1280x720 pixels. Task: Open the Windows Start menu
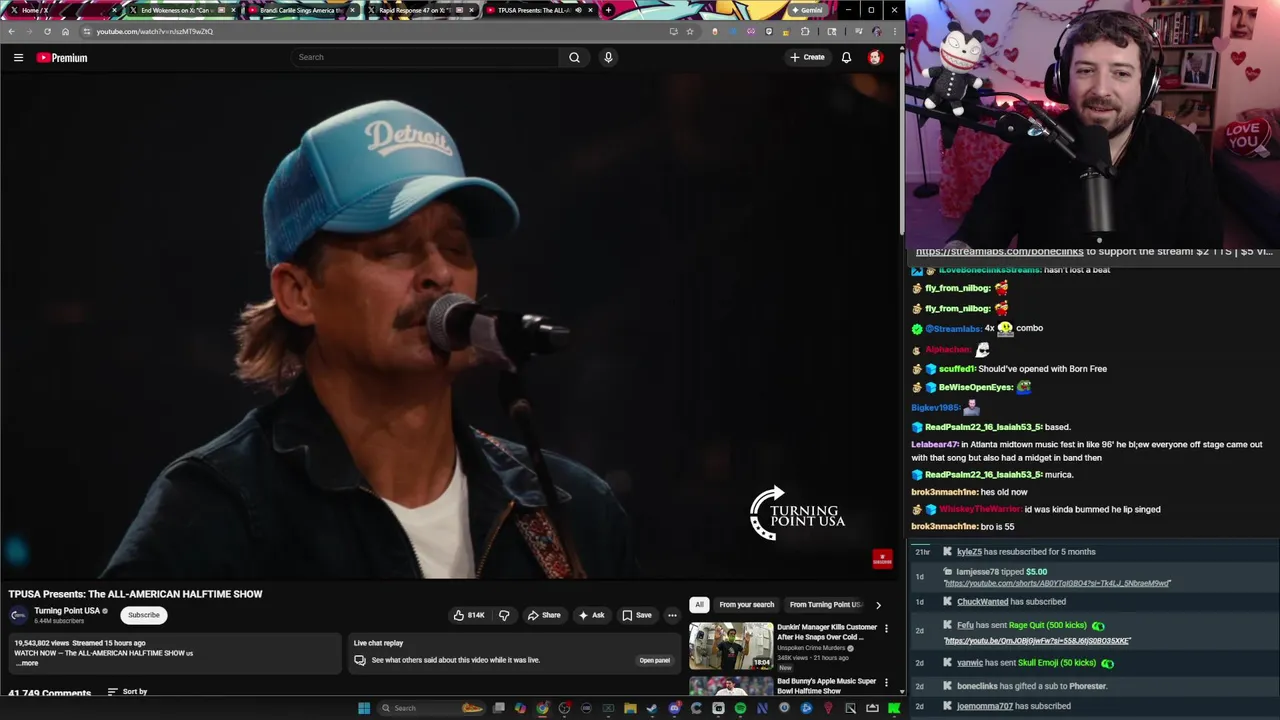pyautogui.click(x=364, y=708)
